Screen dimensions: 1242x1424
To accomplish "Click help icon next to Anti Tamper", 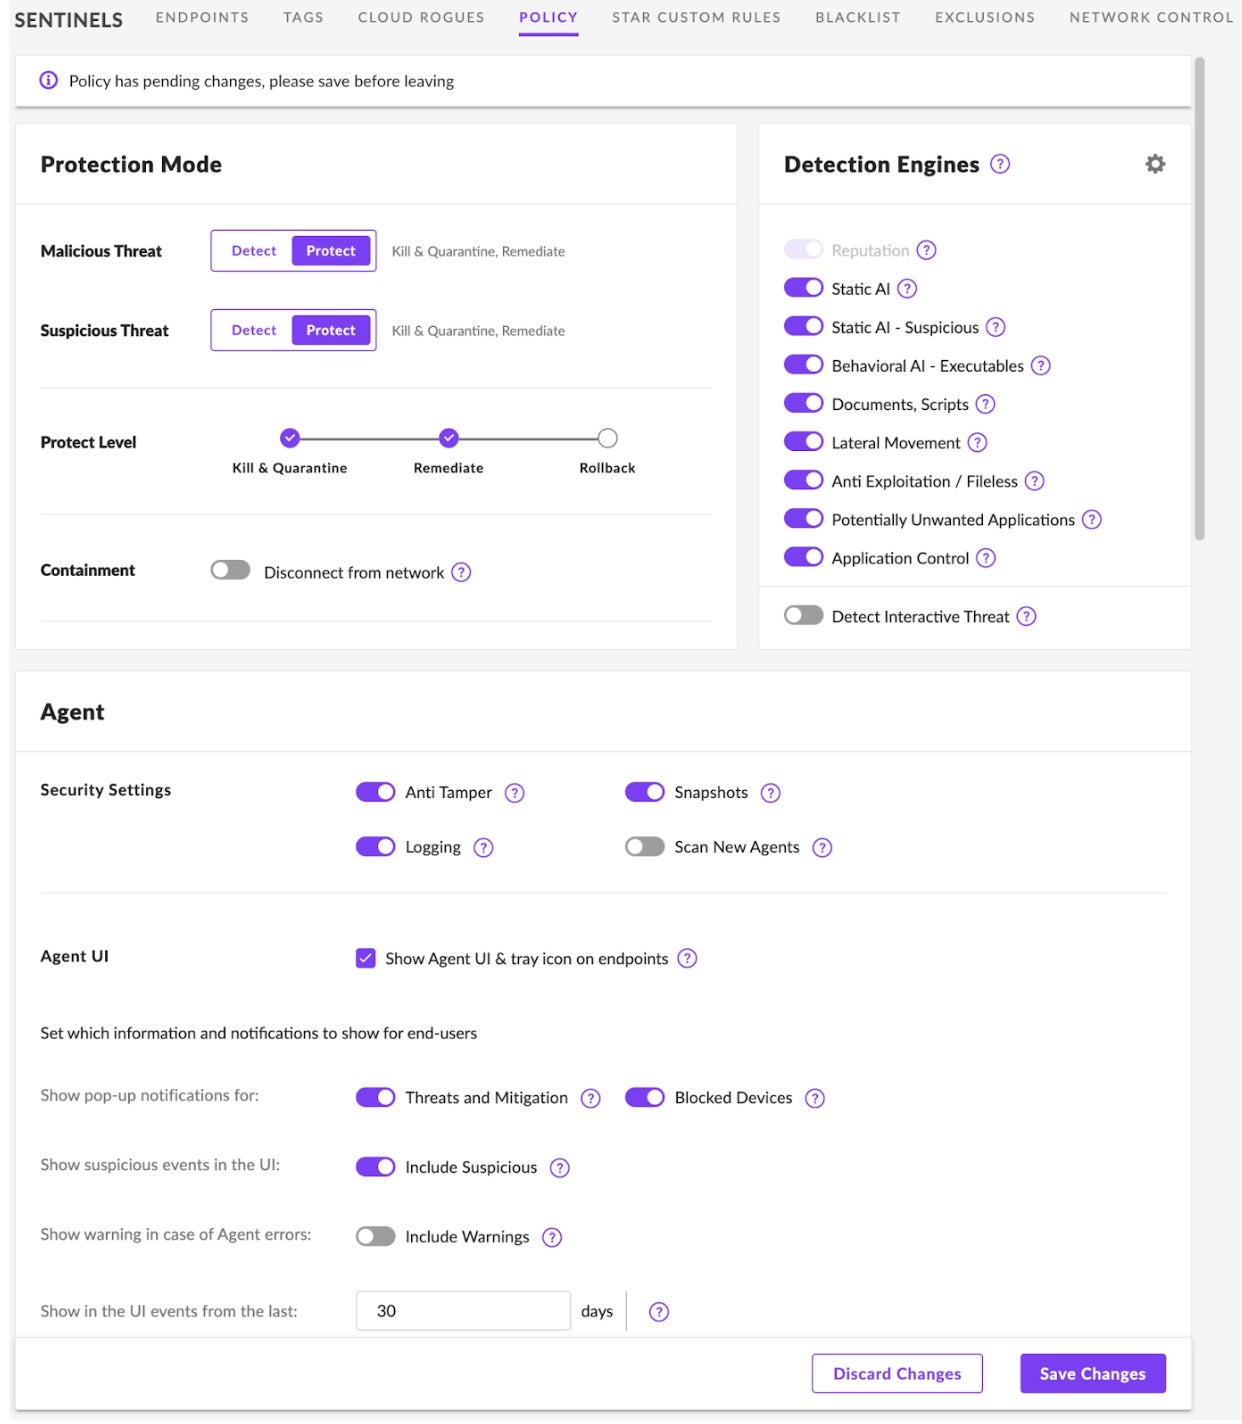I will tap(514, 793).
